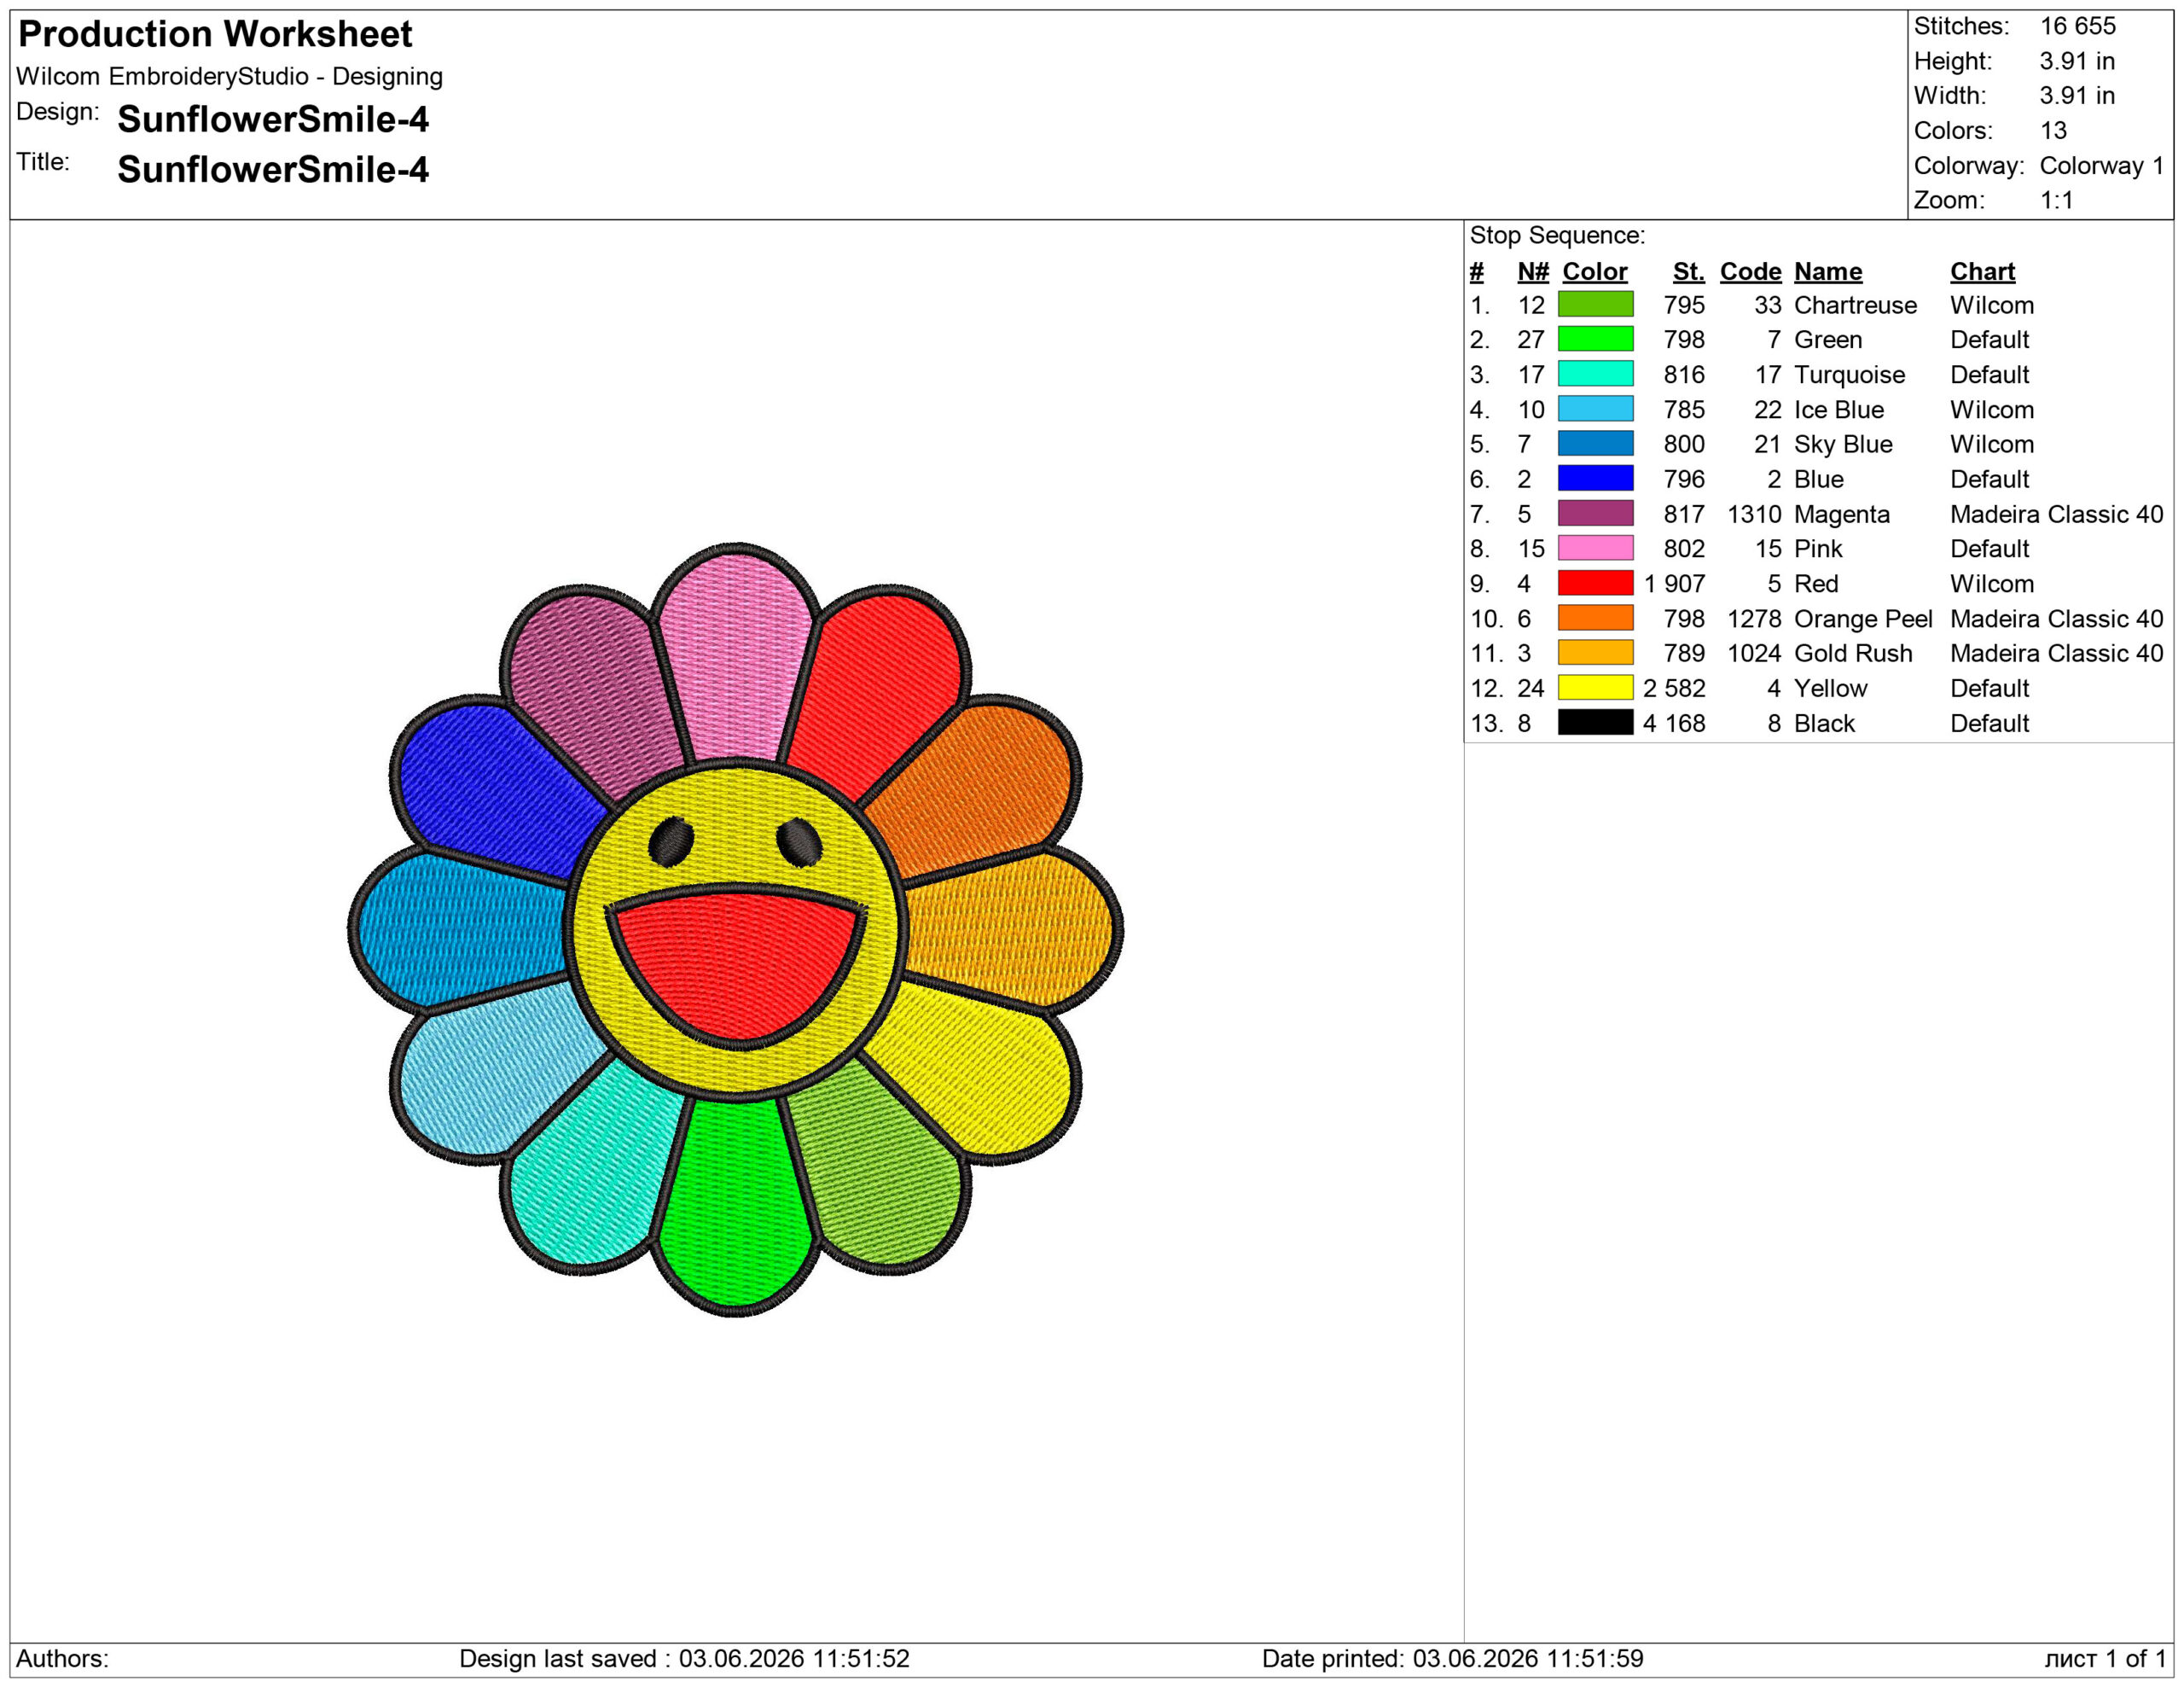Viewport: 2184px width, 1681px height.
Task: Click 'Wilcom' chart in the Chartreuse row
Action: (1992, 305)
